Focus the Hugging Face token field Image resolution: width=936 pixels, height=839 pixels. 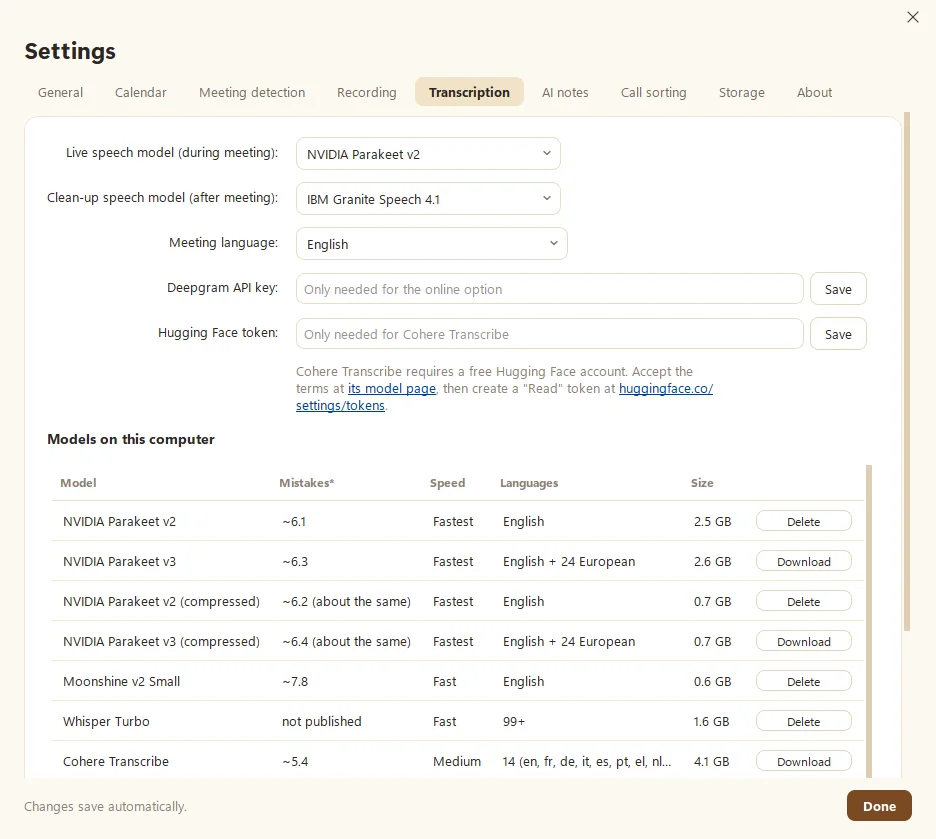point(549,334)
